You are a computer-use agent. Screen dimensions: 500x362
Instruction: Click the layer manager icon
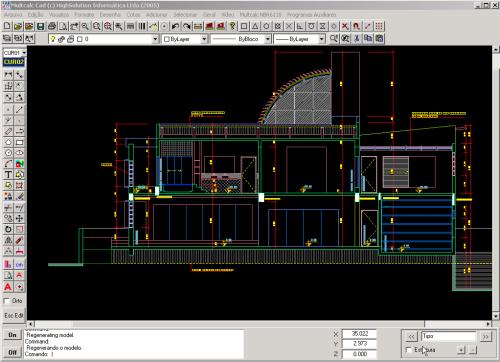(7, 38)
